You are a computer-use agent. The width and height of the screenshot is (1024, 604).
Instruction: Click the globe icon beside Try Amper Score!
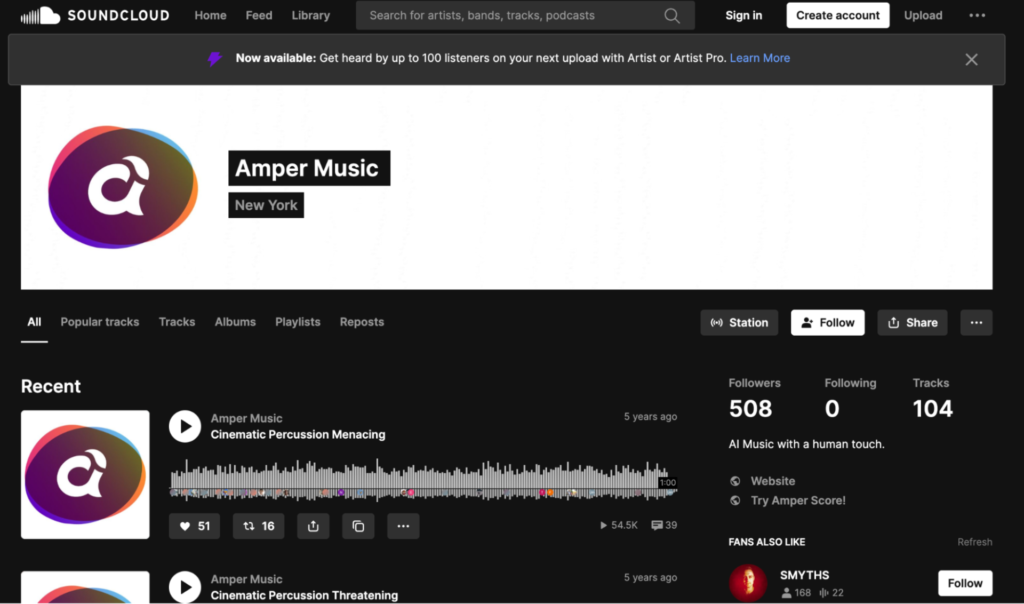(x=735, y=501)
